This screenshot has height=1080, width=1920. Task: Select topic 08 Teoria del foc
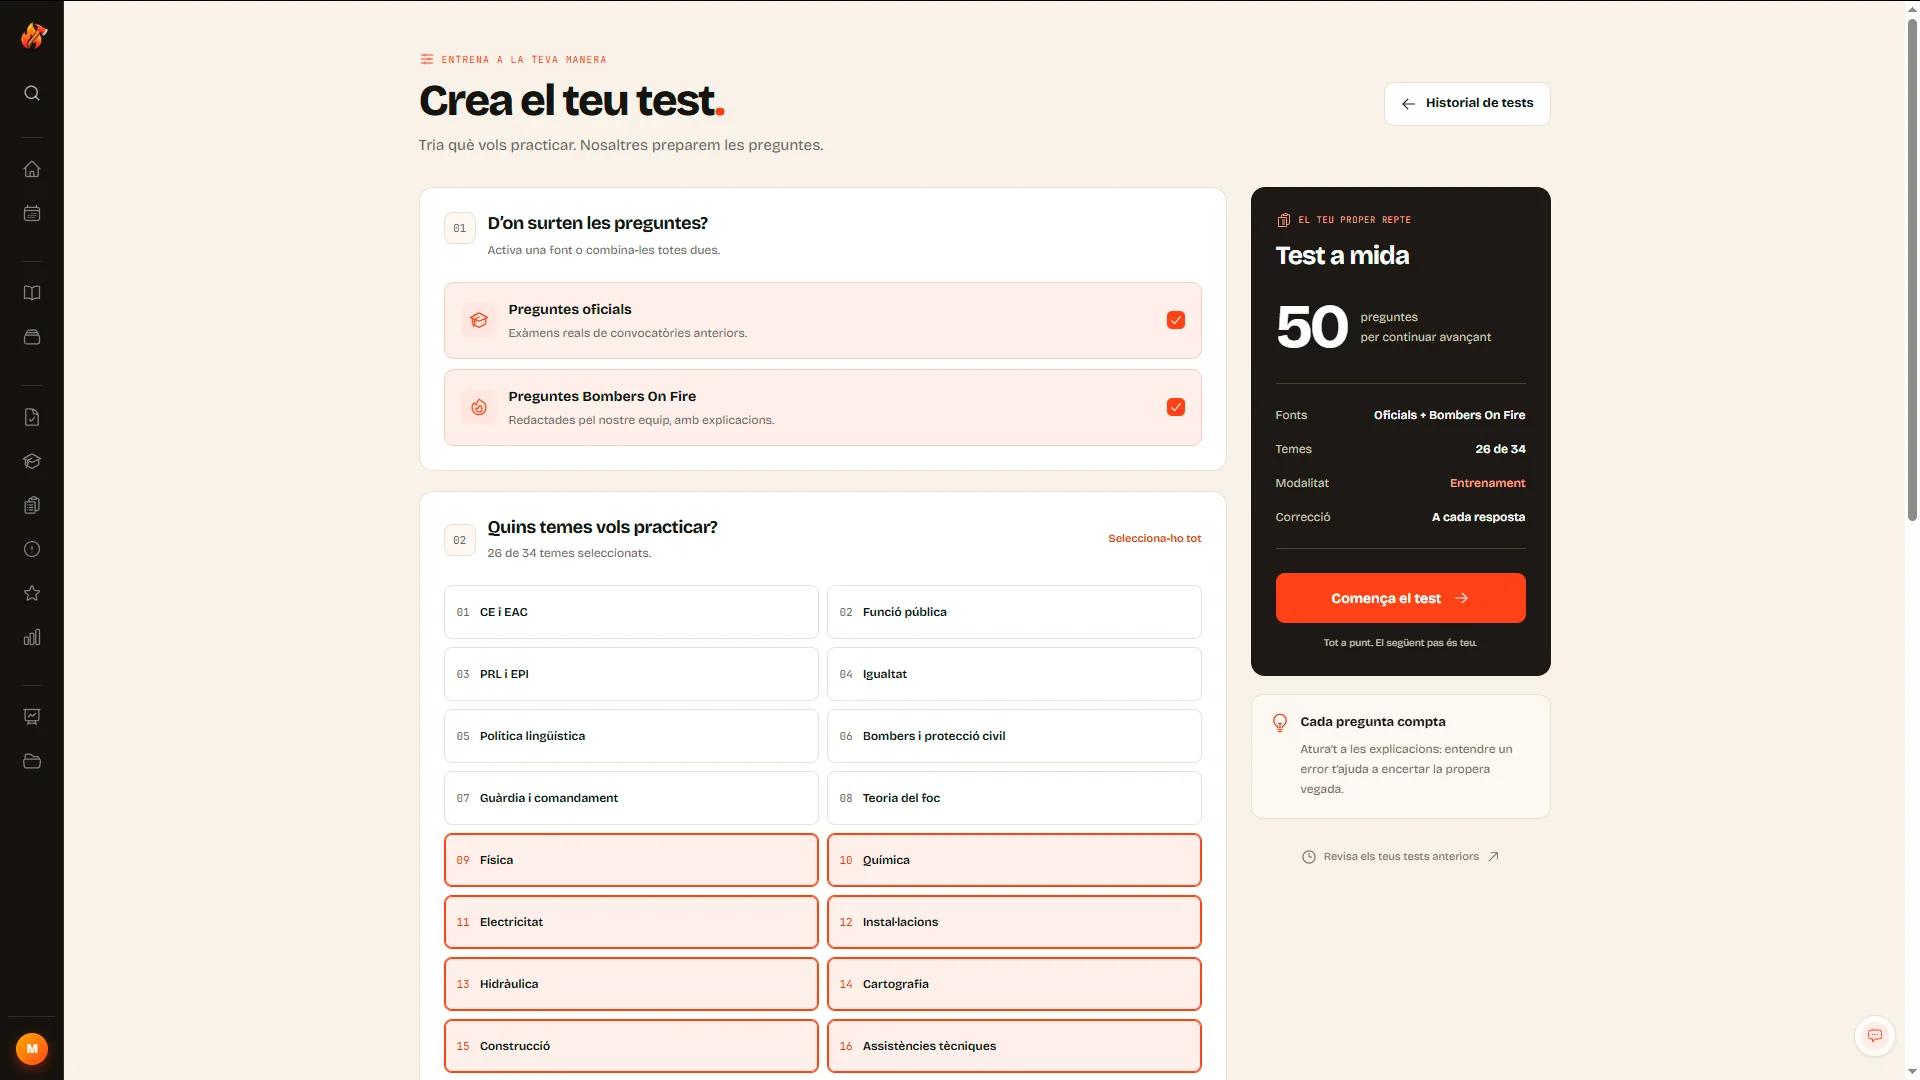pos(1014,798)
